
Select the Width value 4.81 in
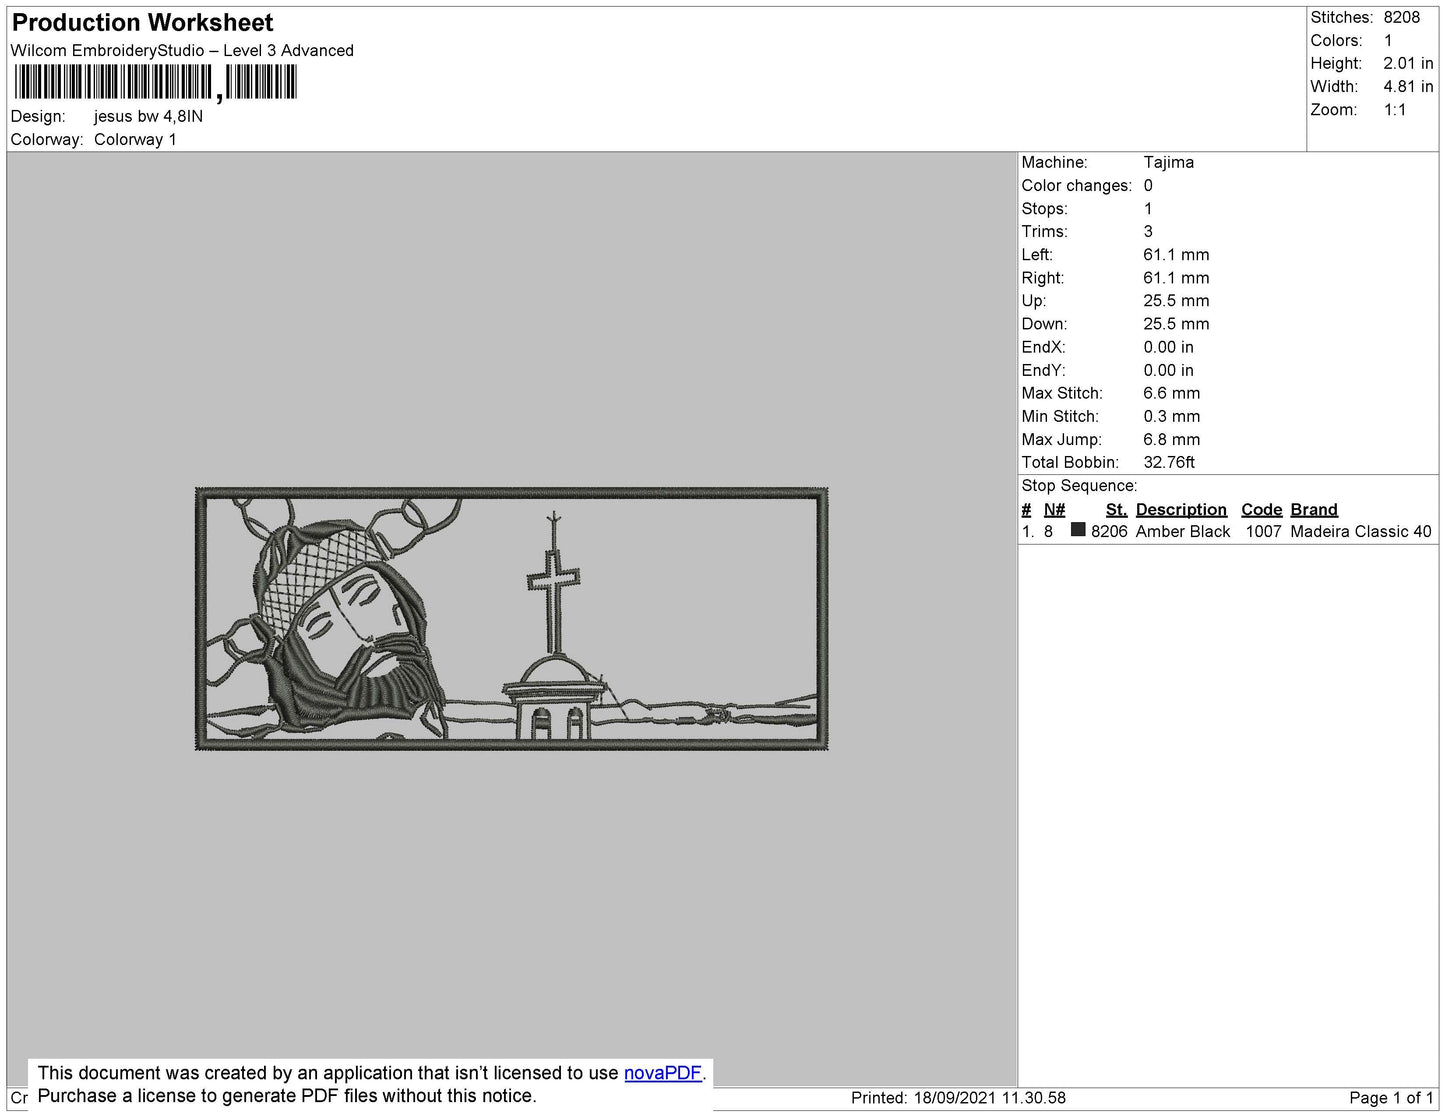pyautogui.click(x=1408, y=87)
